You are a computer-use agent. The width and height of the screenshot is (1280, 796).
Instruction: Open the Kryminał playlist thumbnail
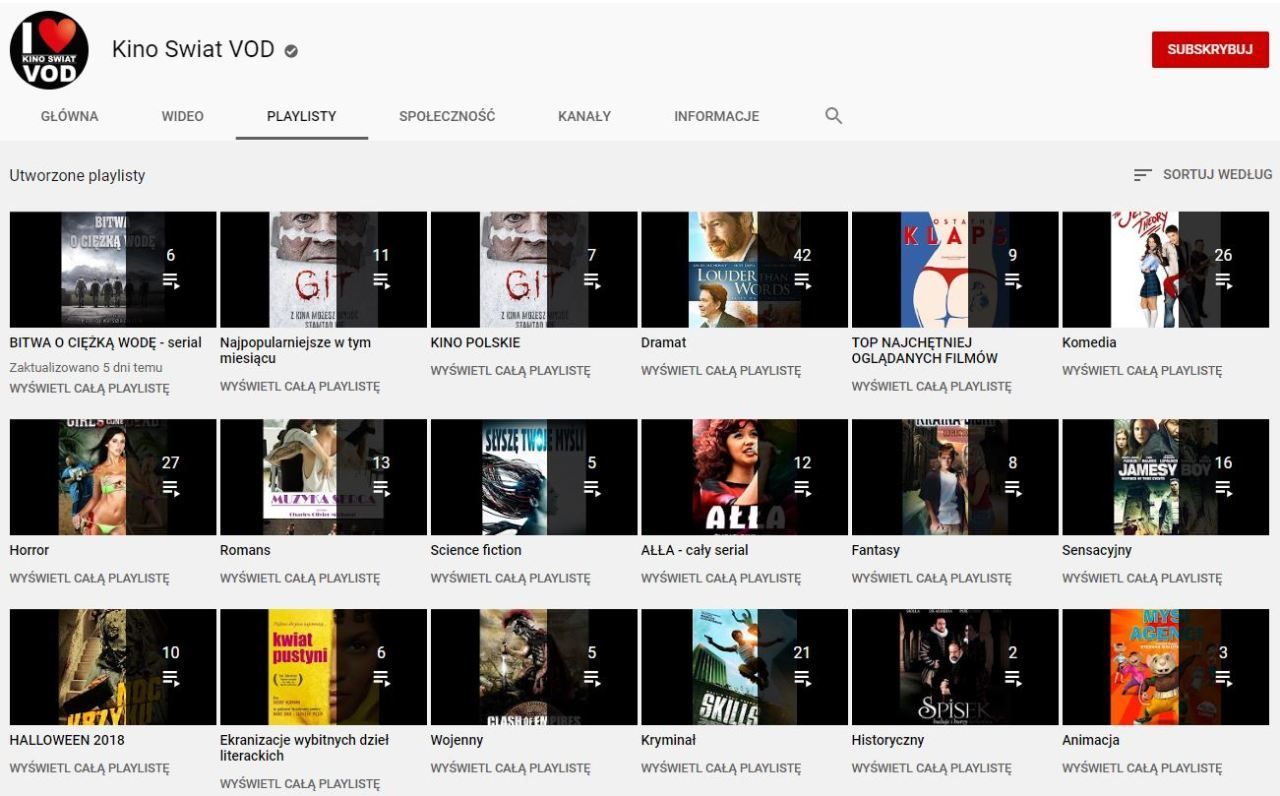(x=744, y=667)
